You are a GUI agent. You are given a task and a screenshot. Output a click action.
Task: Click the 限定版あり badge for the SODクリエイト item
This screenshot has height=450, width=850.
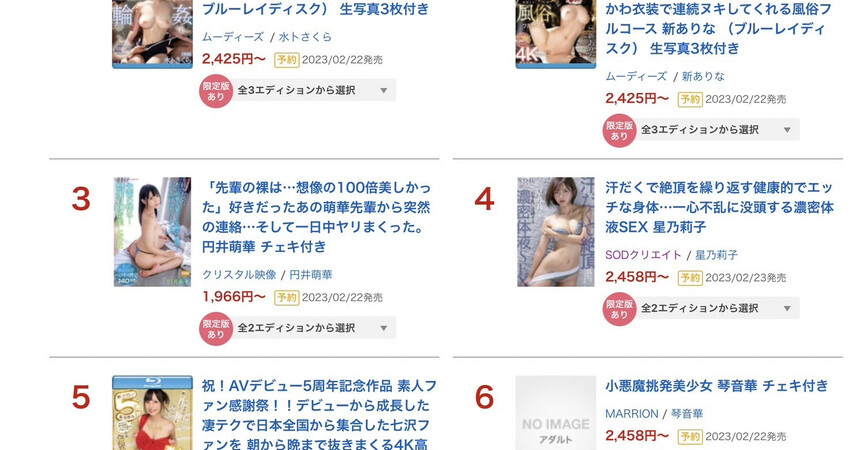click(619, 309)
